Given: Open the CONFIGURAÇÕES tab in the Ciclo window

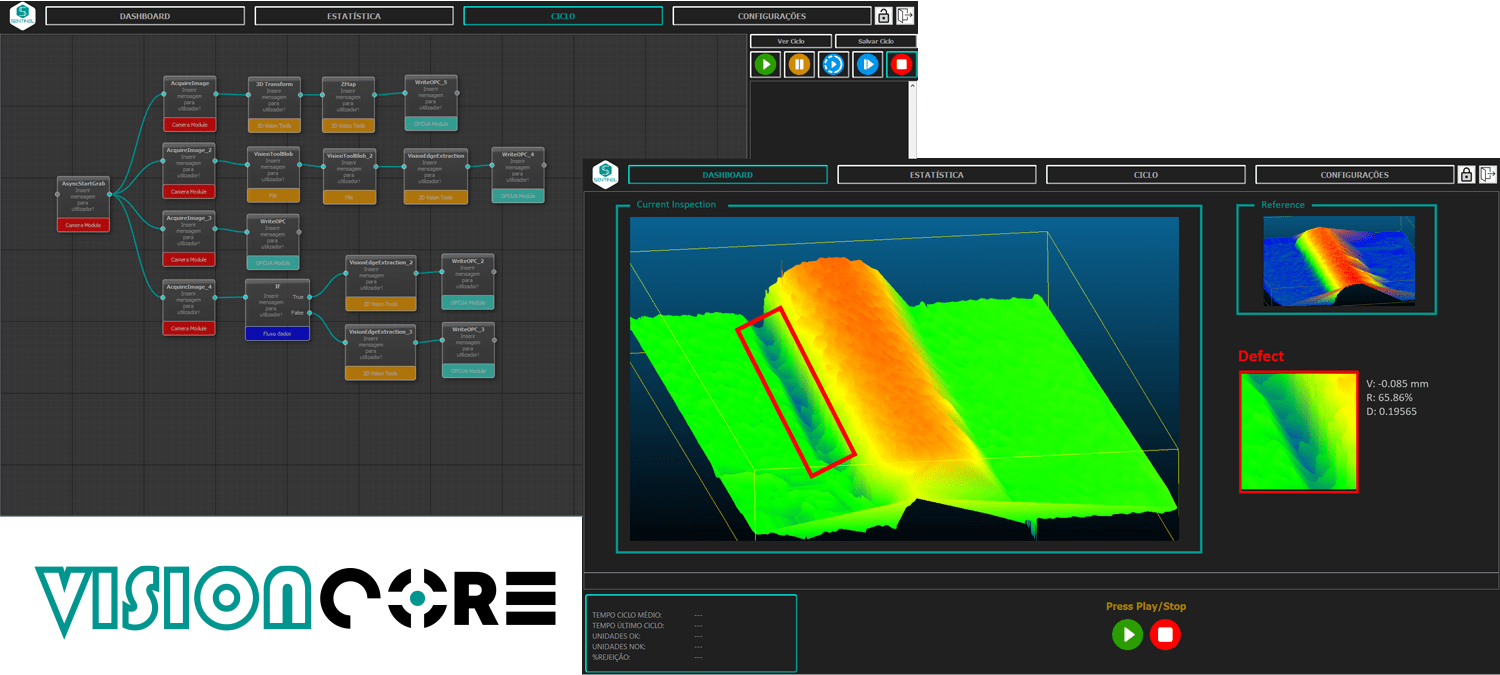Looking at the screenshot, I should point(772,16).
